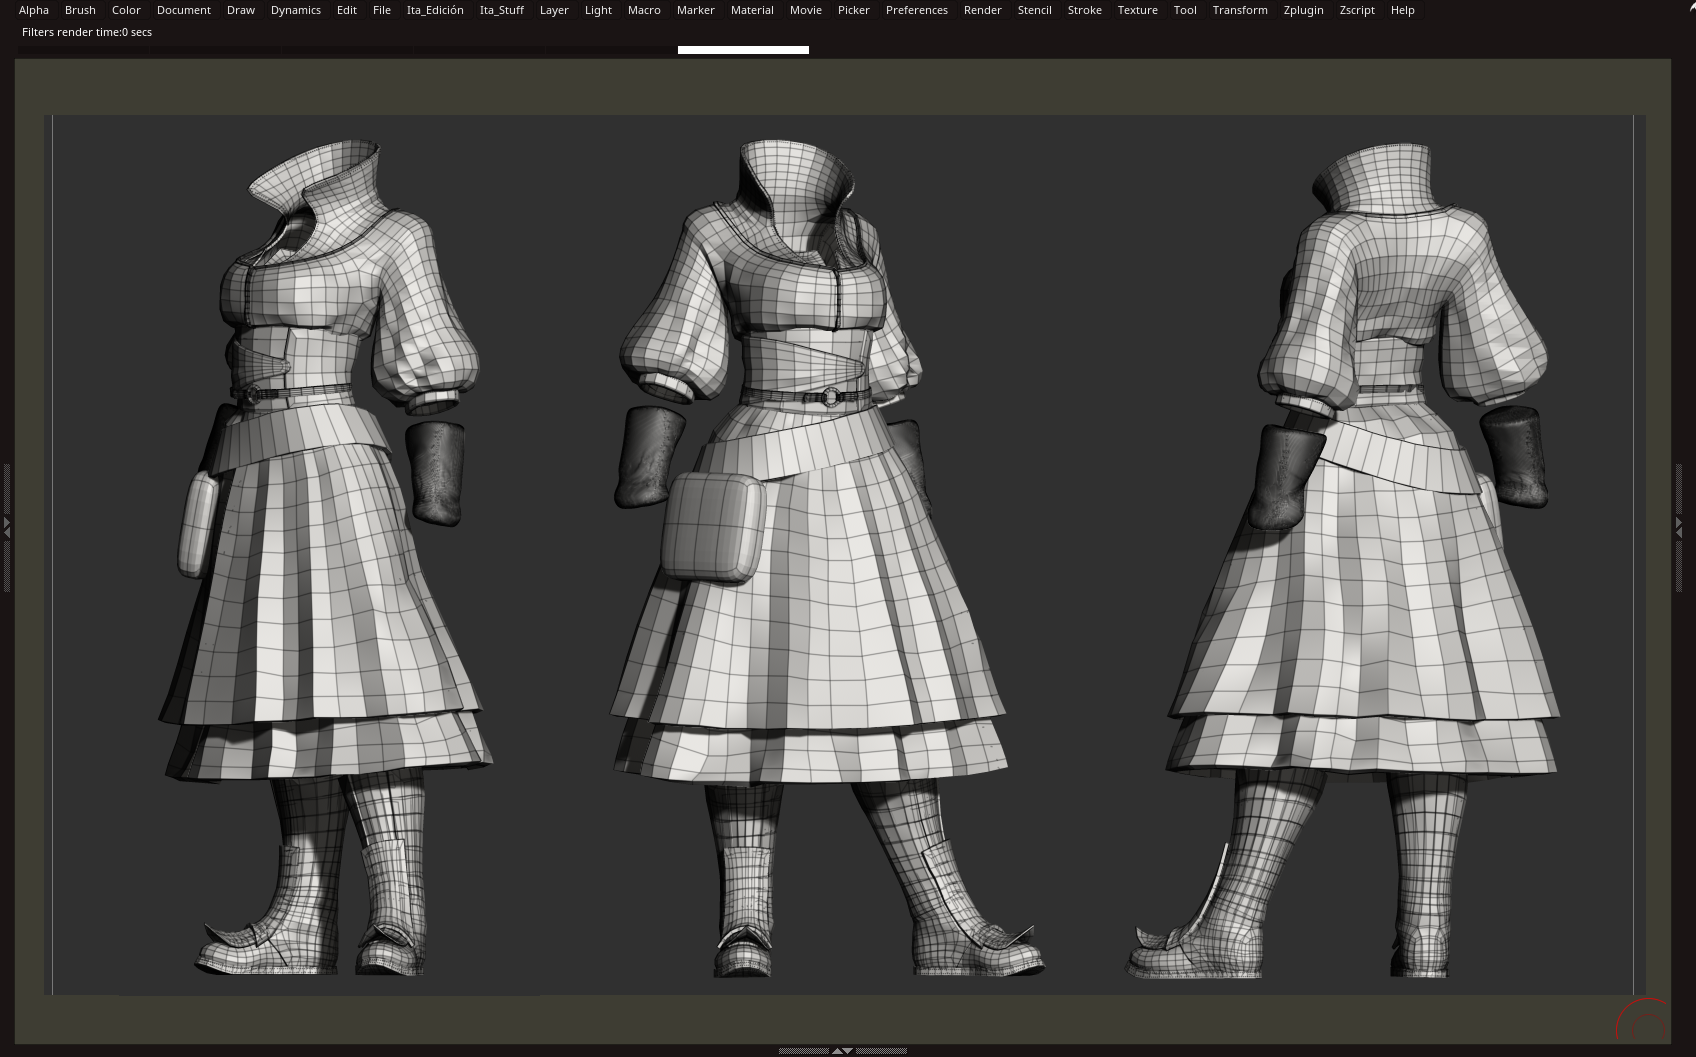1696x1057 pixels.
Task: Open the Macro menu
Action: pos(644,10)
